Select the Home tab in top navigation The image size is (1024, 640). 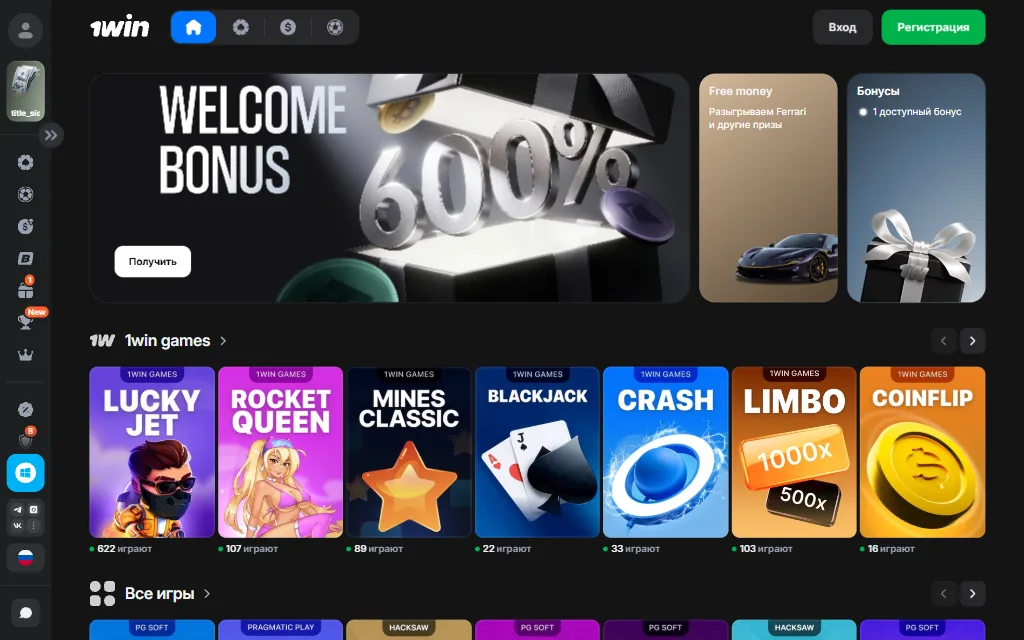(193, 27)
